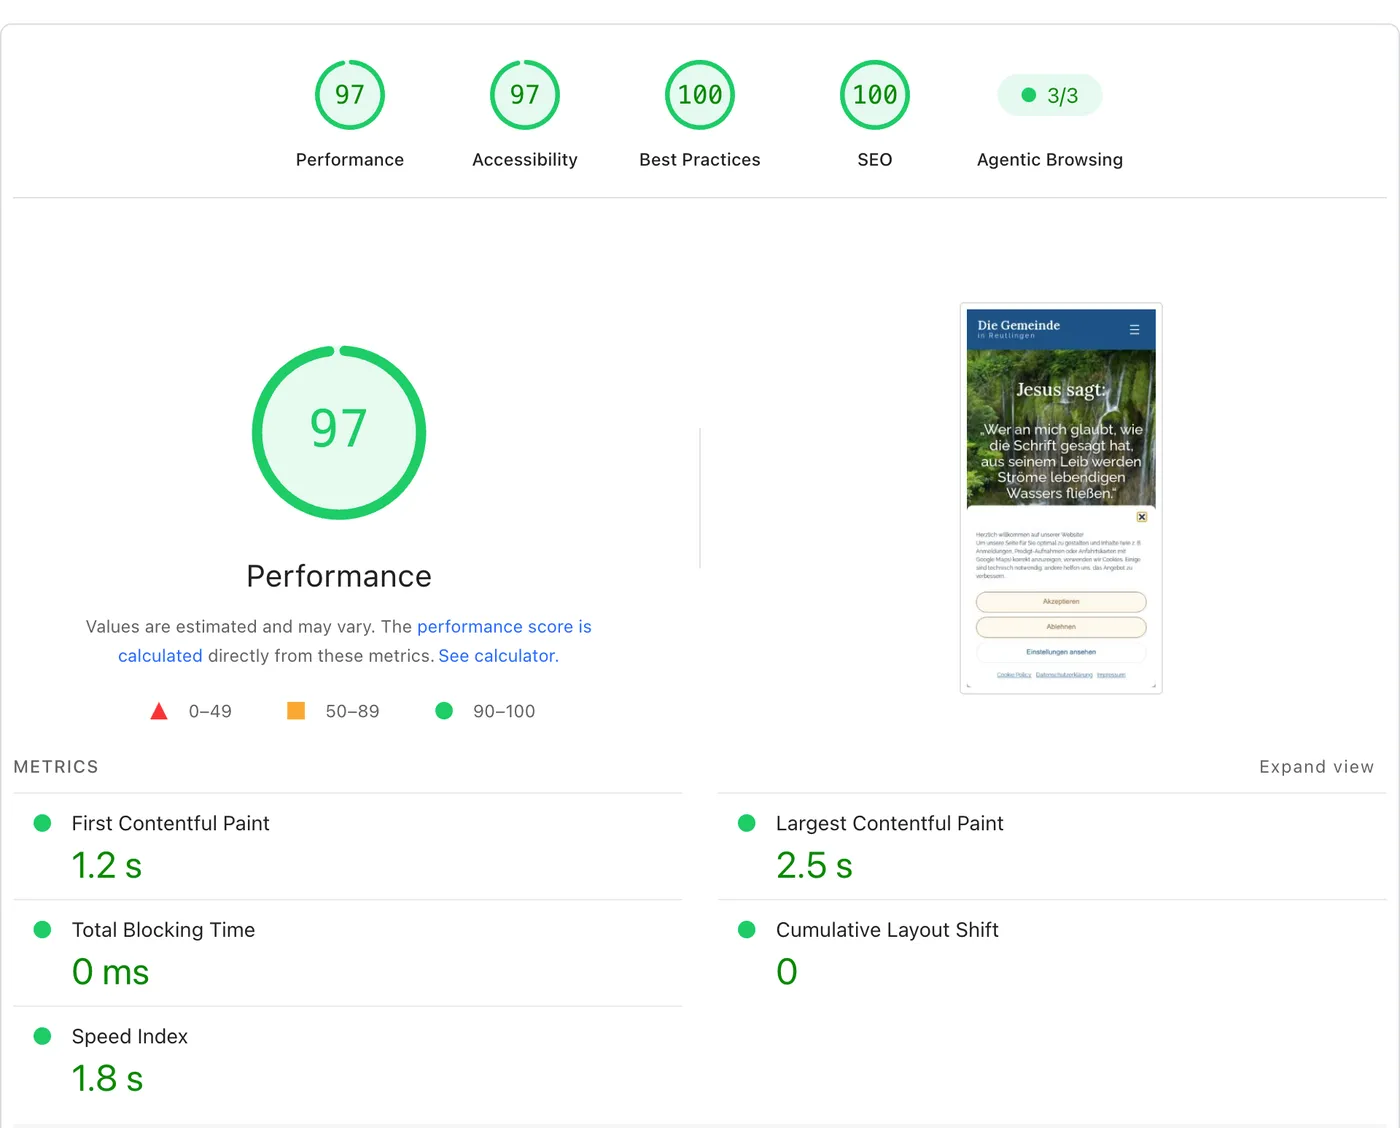This screenshot has width=1400, height=1128.
Task: Click the Speed Index green dot
Action: click(42, 1036)
